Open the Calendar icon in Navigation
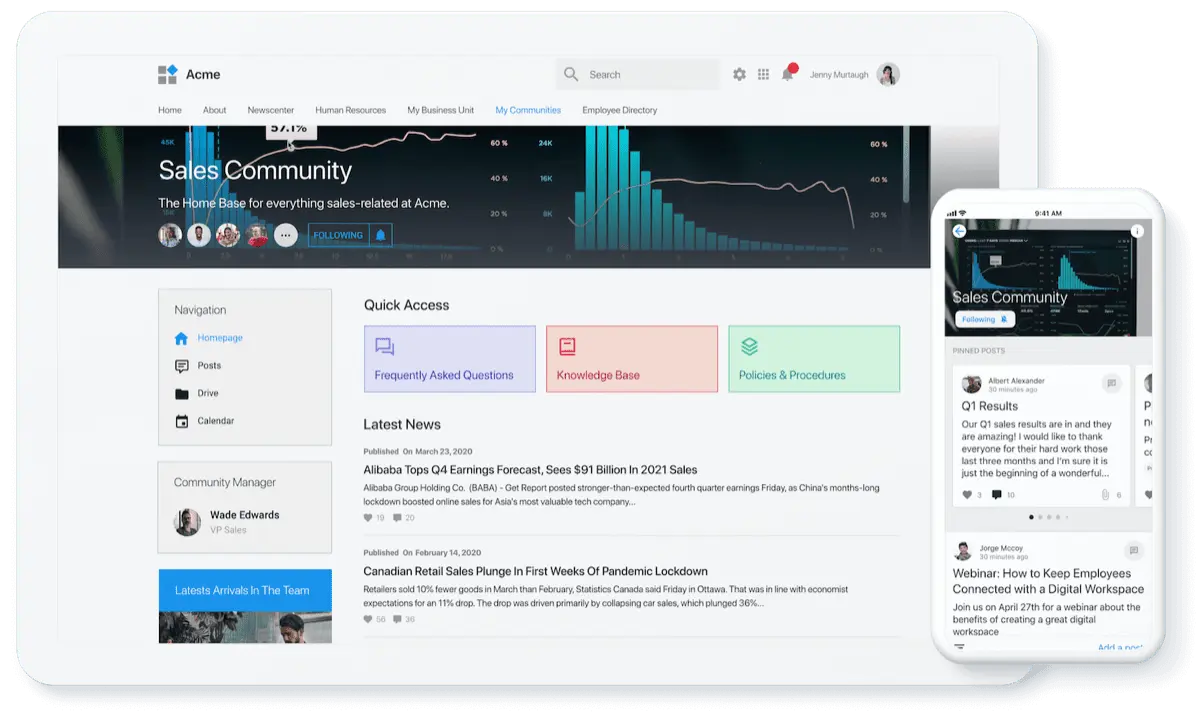This screenshot has width=1200, height=716. (x=181, y=421)
